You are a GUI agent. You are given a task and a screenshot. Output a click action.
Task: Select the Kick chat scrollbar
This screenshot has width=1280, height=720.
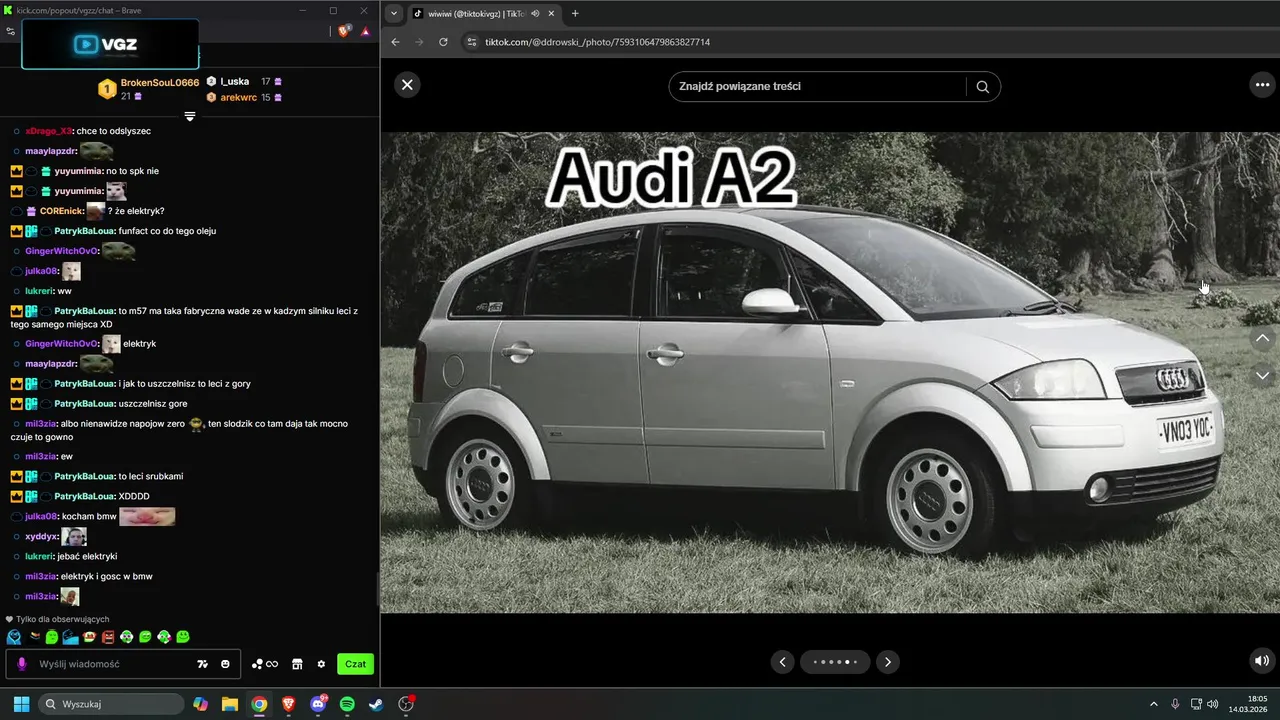[376, 590]
